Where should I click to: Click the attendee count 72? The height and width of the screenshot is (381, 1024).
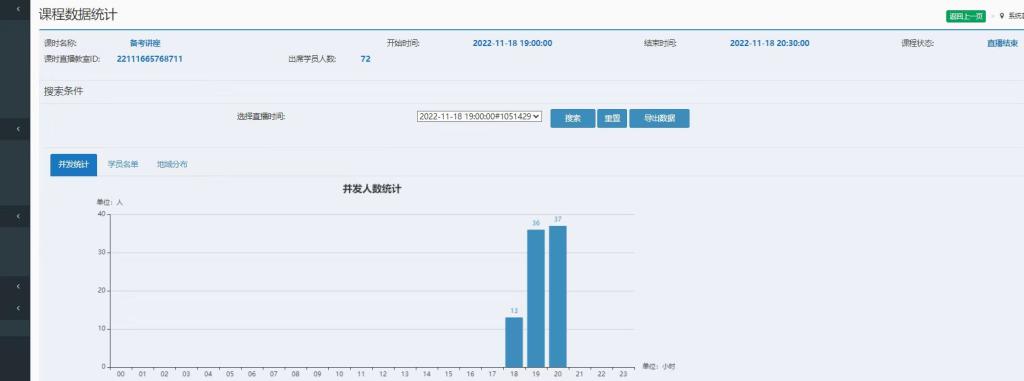[x=365, y=59]
